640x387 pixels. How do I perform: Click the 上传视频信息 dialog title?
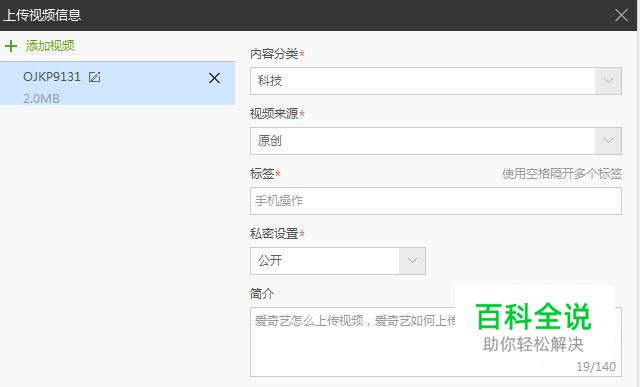tap(42, 15)
